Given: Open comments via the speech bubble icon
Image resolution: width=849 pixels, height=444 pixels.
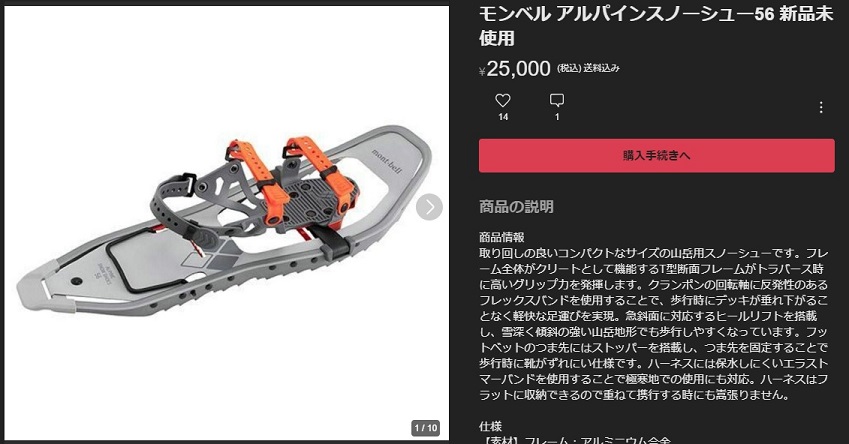Looking at the screenshot, I should pos(557,100).
